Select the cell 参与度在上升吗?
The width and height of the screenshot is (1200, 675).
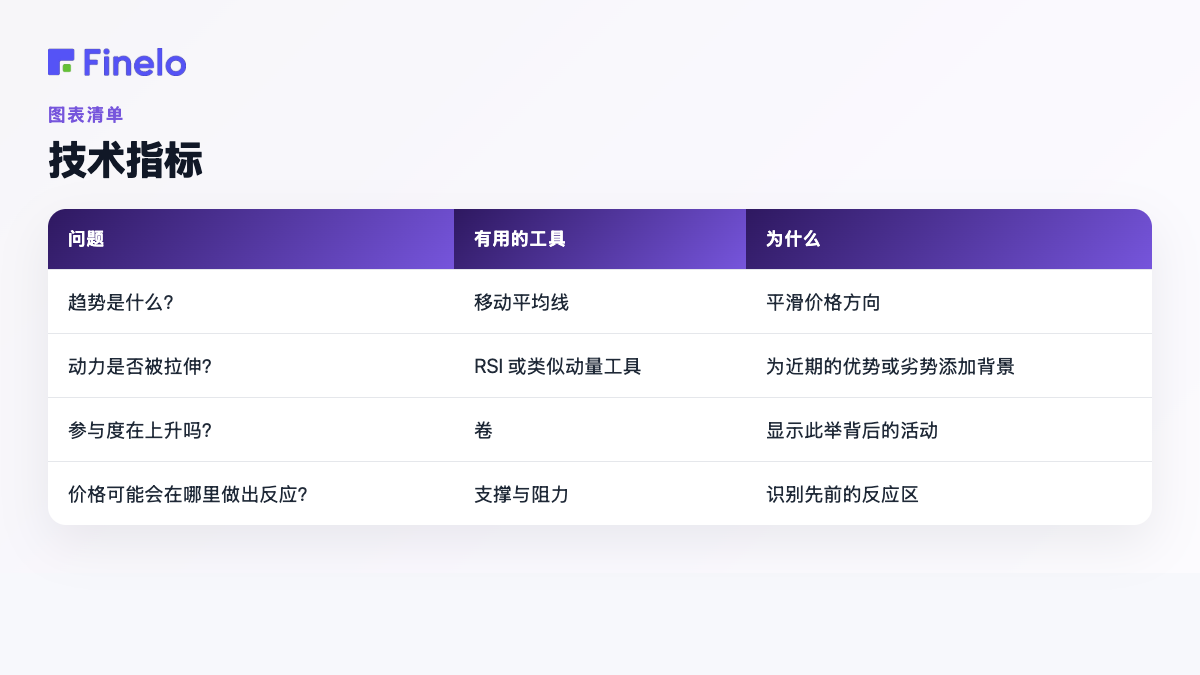click(x=251, y=430)
